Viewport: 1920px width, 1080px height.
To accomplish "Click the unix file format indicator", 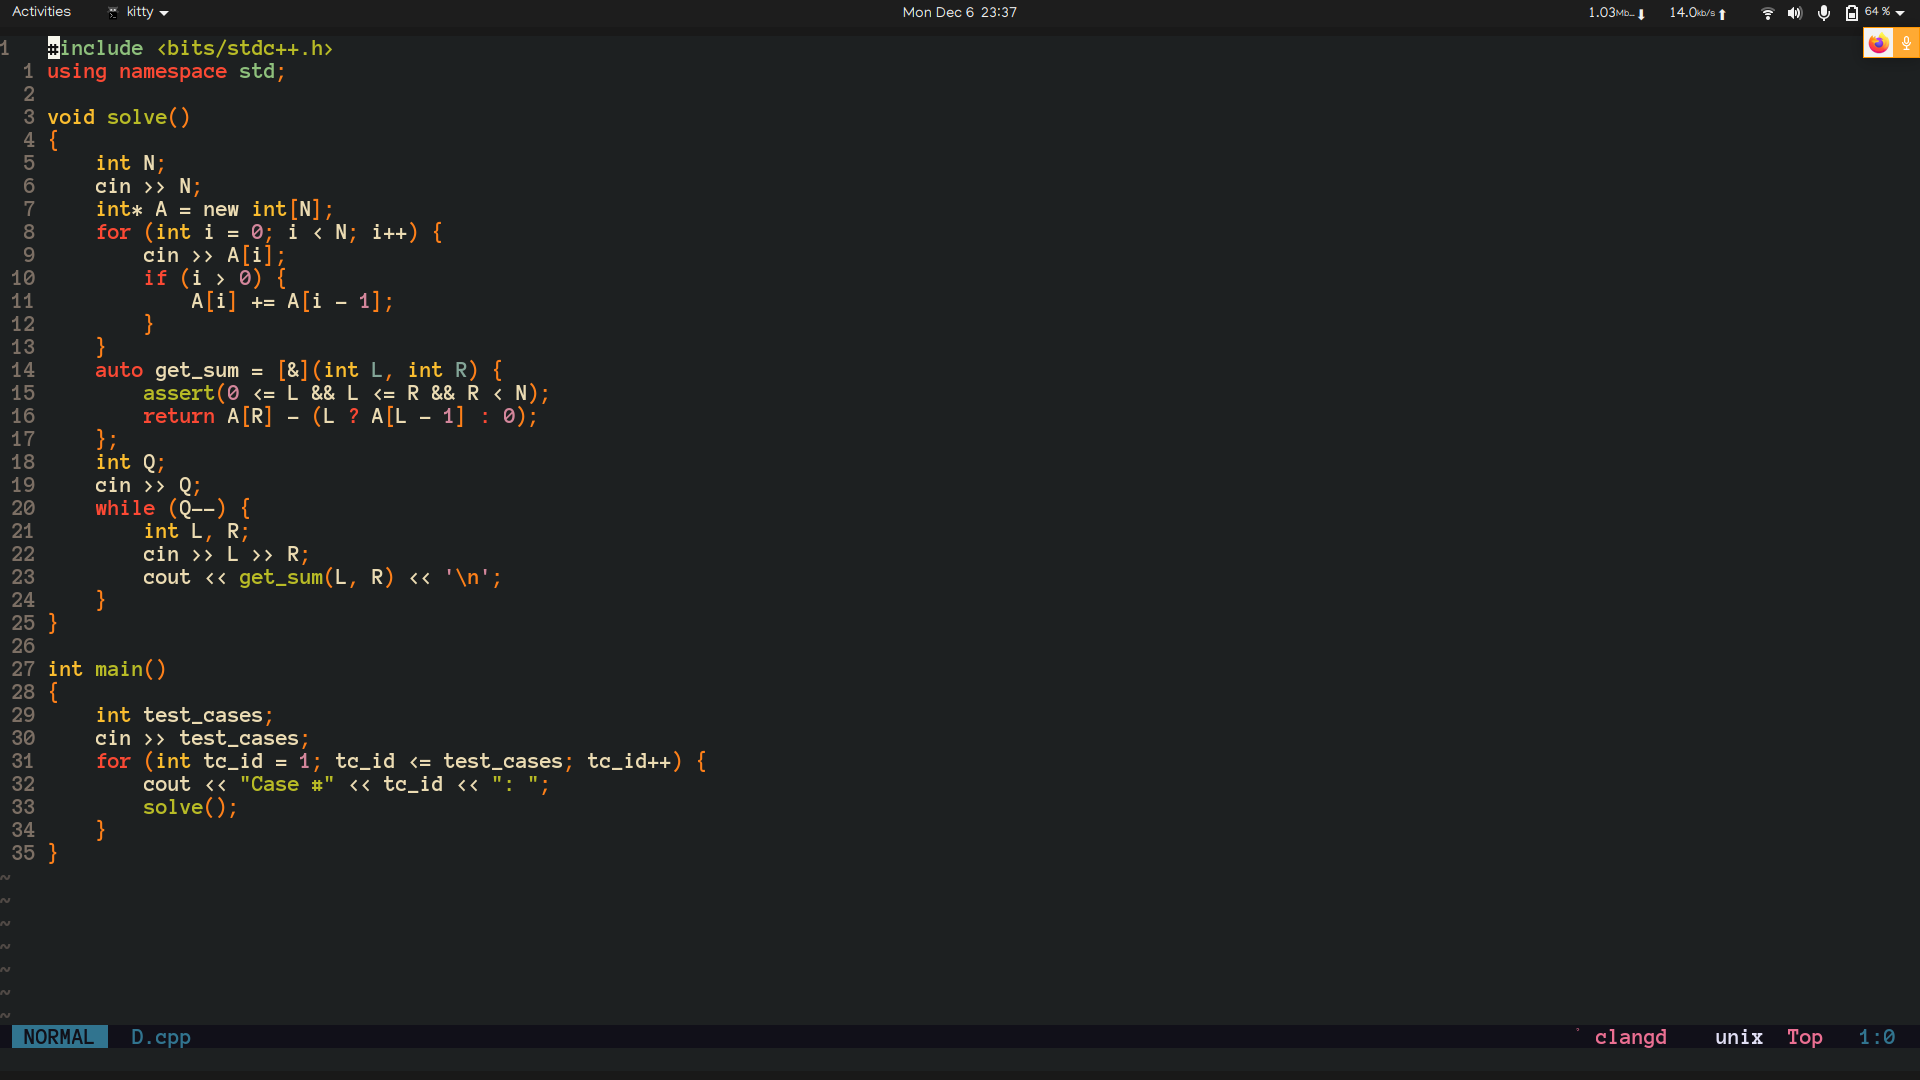I will pos(1738,1037).
